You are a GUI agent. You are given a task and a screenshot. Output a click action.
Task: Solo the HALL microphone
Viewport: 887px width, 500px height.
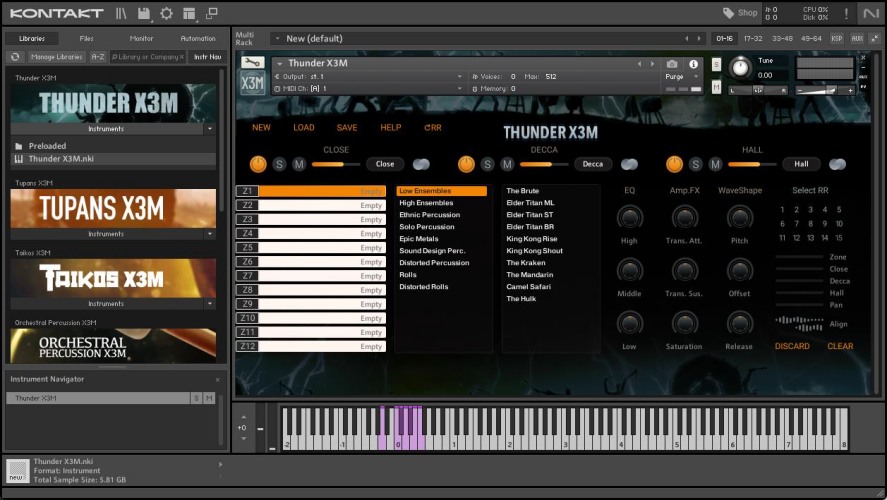(696, 164)
